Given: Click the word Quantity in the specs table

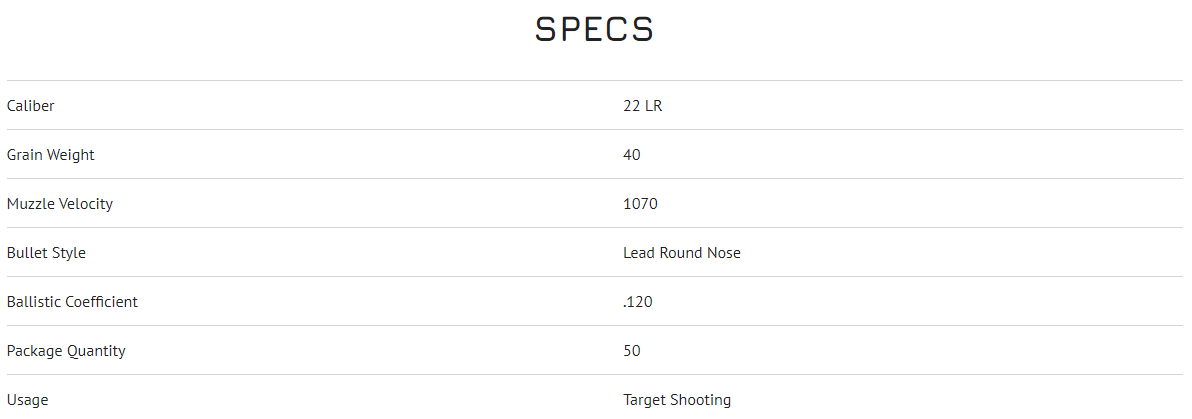Looking at the screenshot, I should (x=96, y=351).
